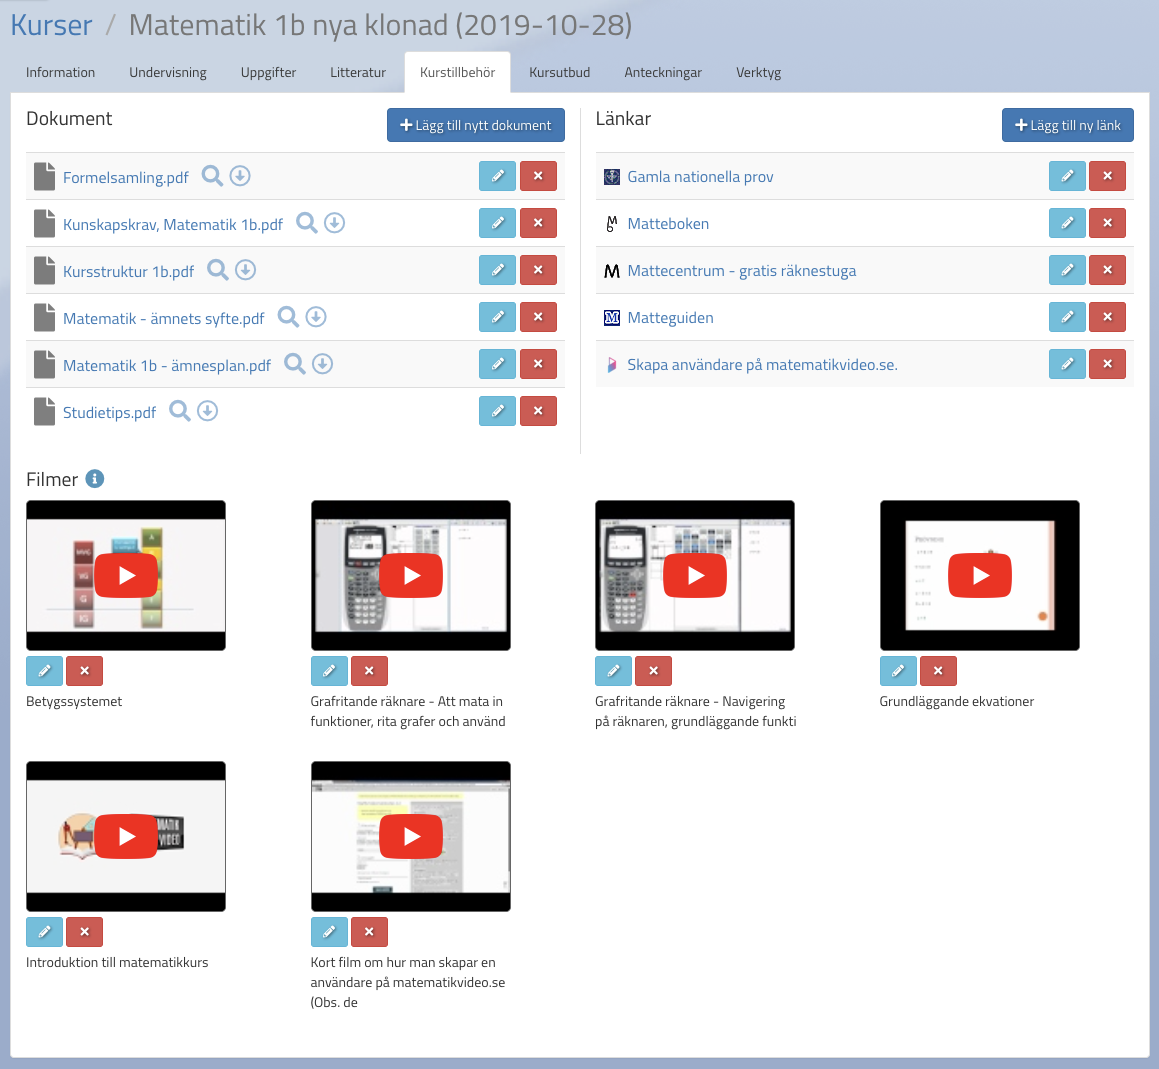Image resolution: width=1159 pixels, height=1069 pixels.
Task: Click the Lägg till ny länk button
Action: coord(1067,125)
